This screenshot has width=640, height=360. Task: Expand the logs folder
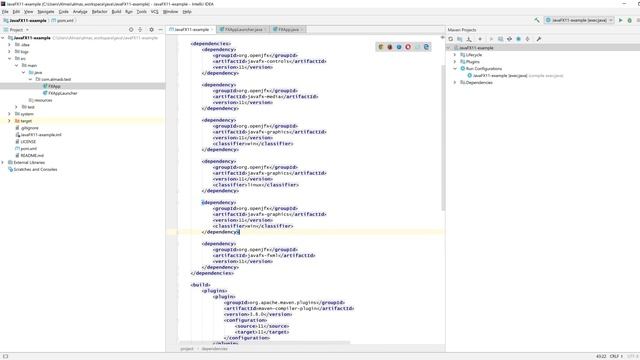click(x=9, y=51)
